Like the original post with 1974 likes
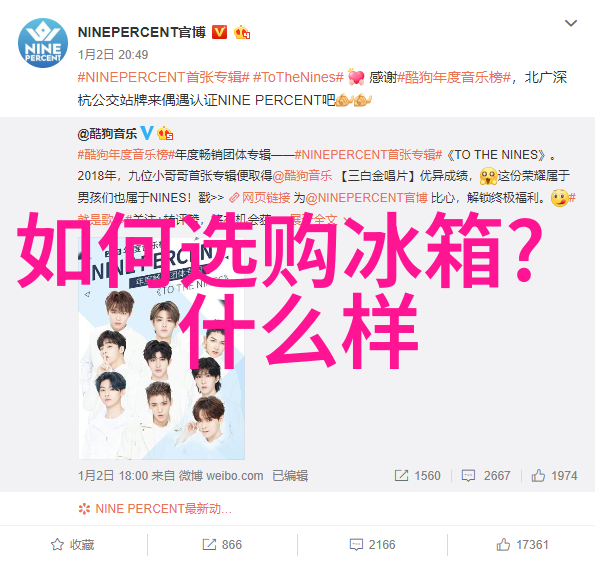This screenshot has width=595, height=562. click(x=554, y=475)
